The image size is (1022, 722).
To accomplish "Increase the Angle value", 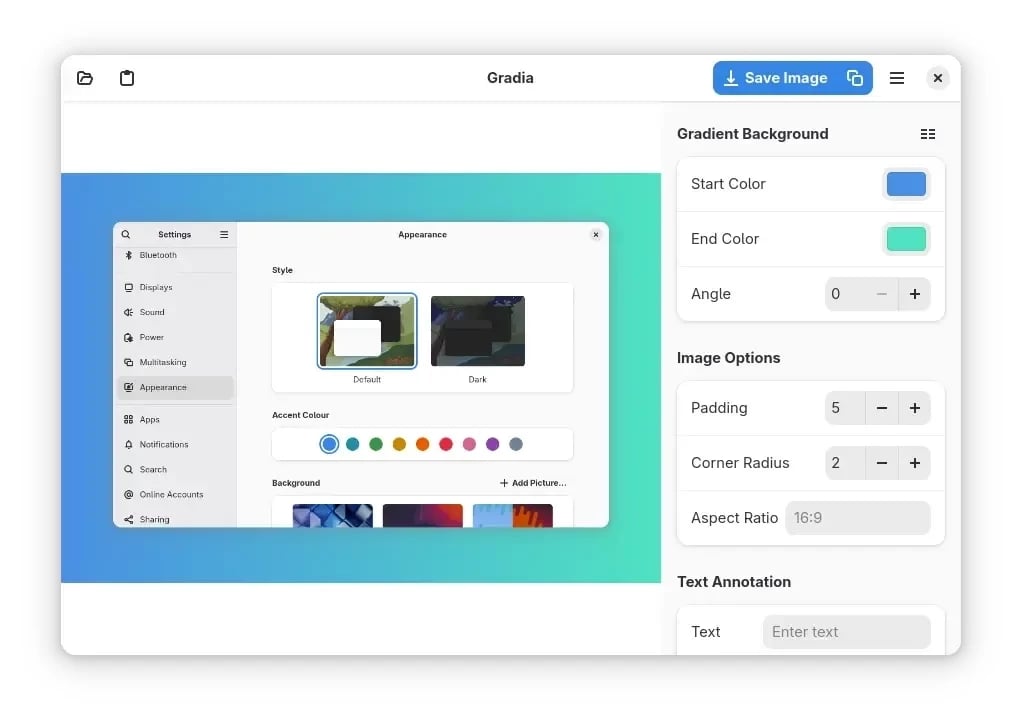I will (x=914, y=294).
